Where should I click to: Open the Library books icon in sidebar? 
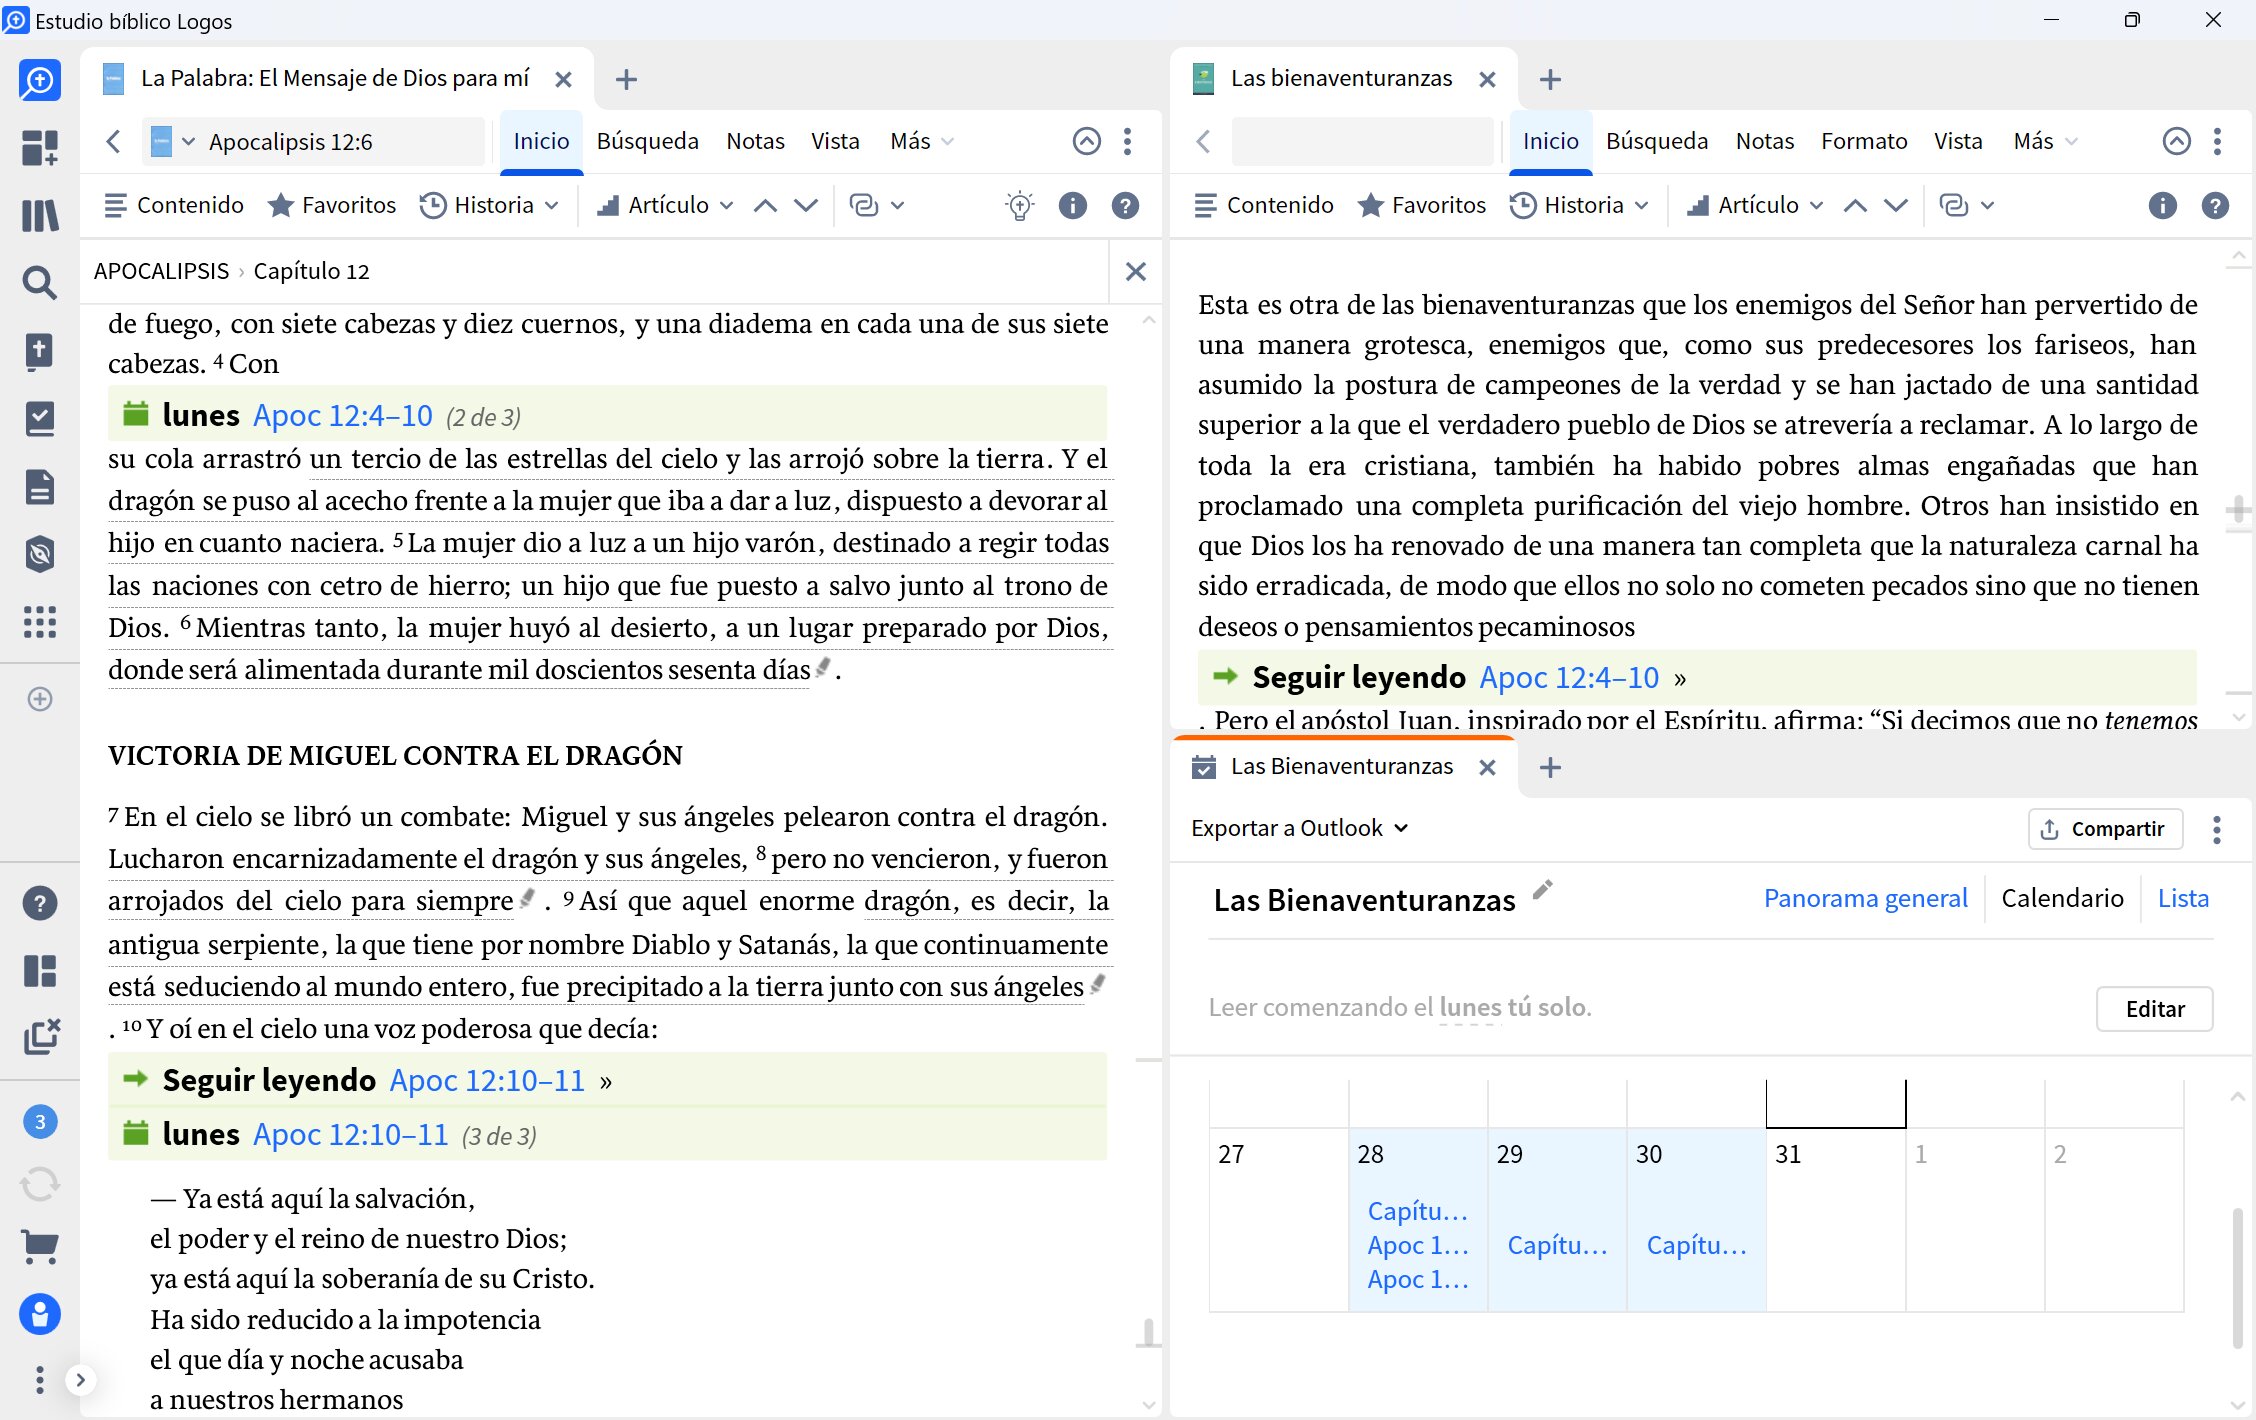tap(40, 215)
